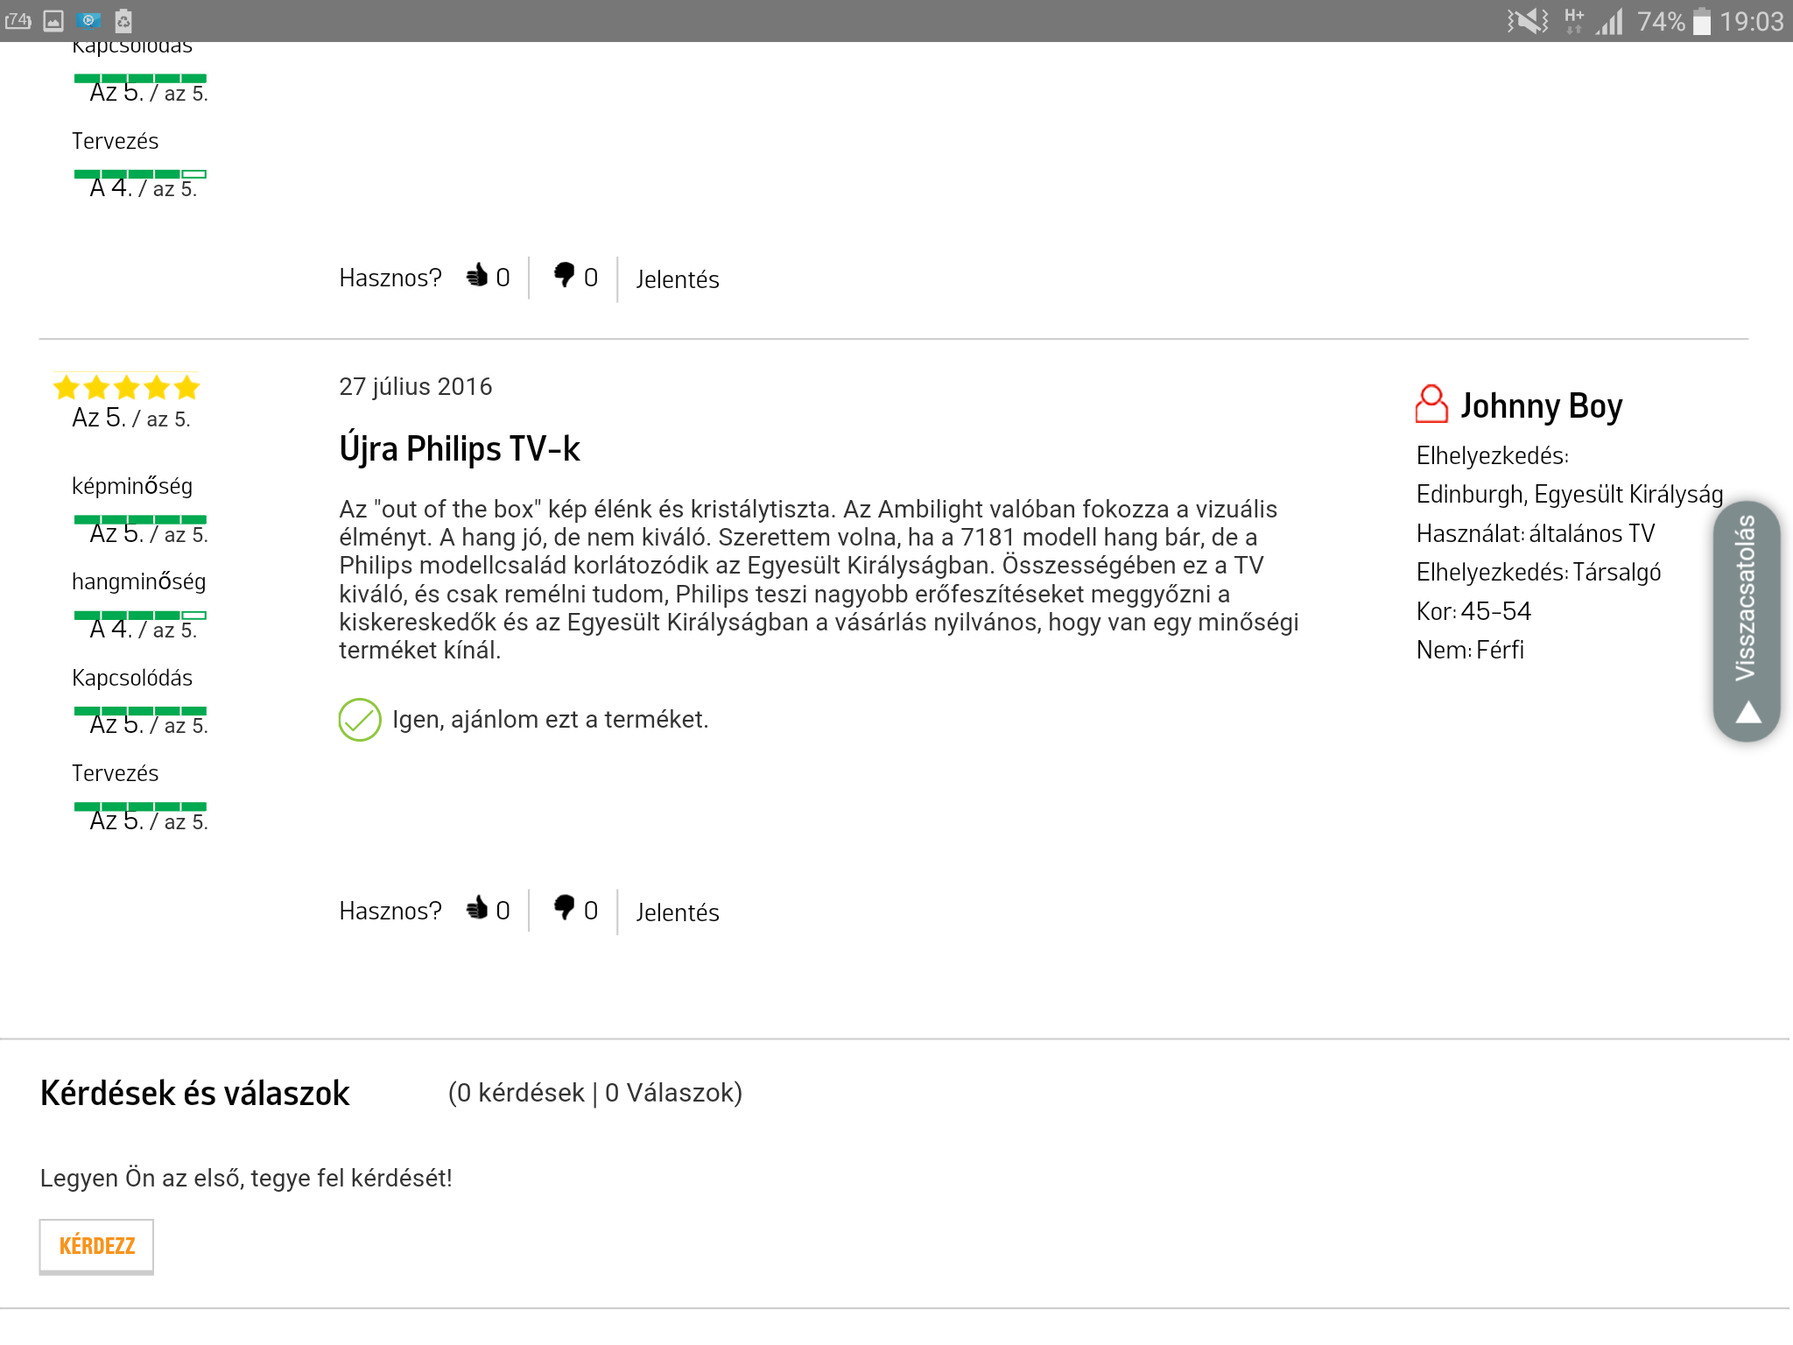The width and height of the screenshot is (1793, 1345).
Task: Tap the muted sound status icon
Action: 1527,21
